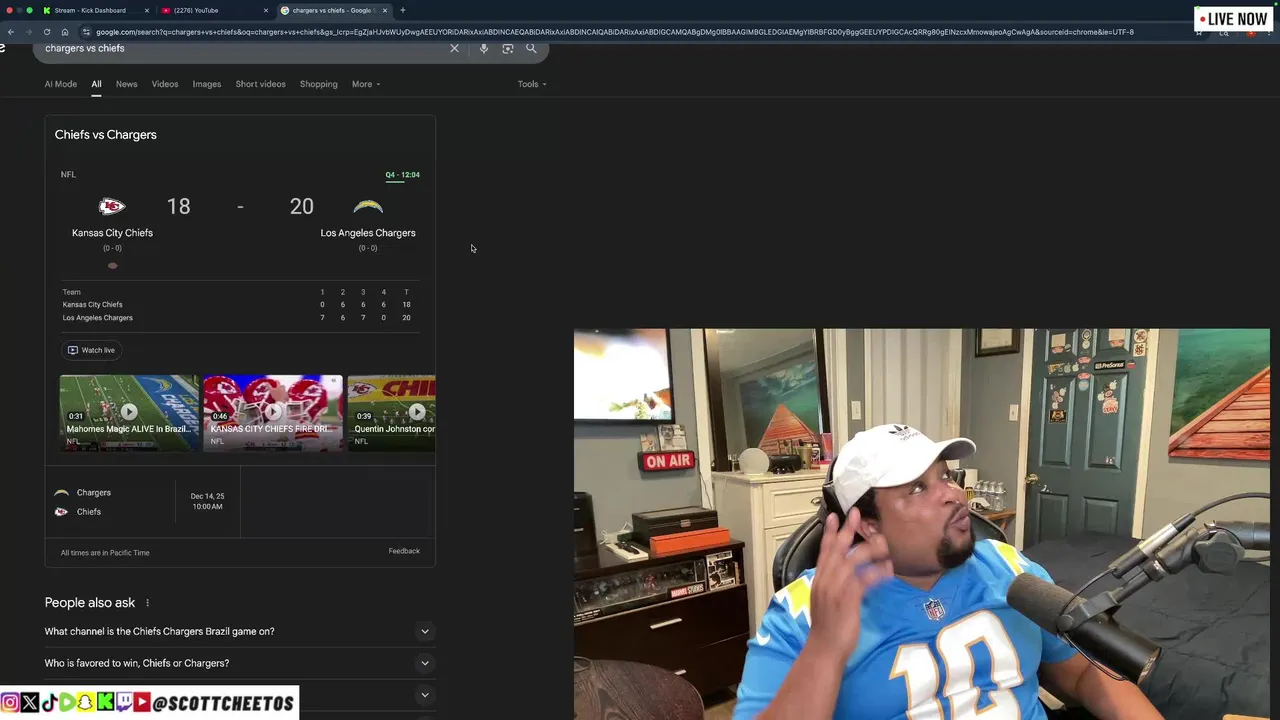Switch to the (2276) YouTube tab
The image size is (1280, 720).
pyautogui.click(x=196, y=10)
